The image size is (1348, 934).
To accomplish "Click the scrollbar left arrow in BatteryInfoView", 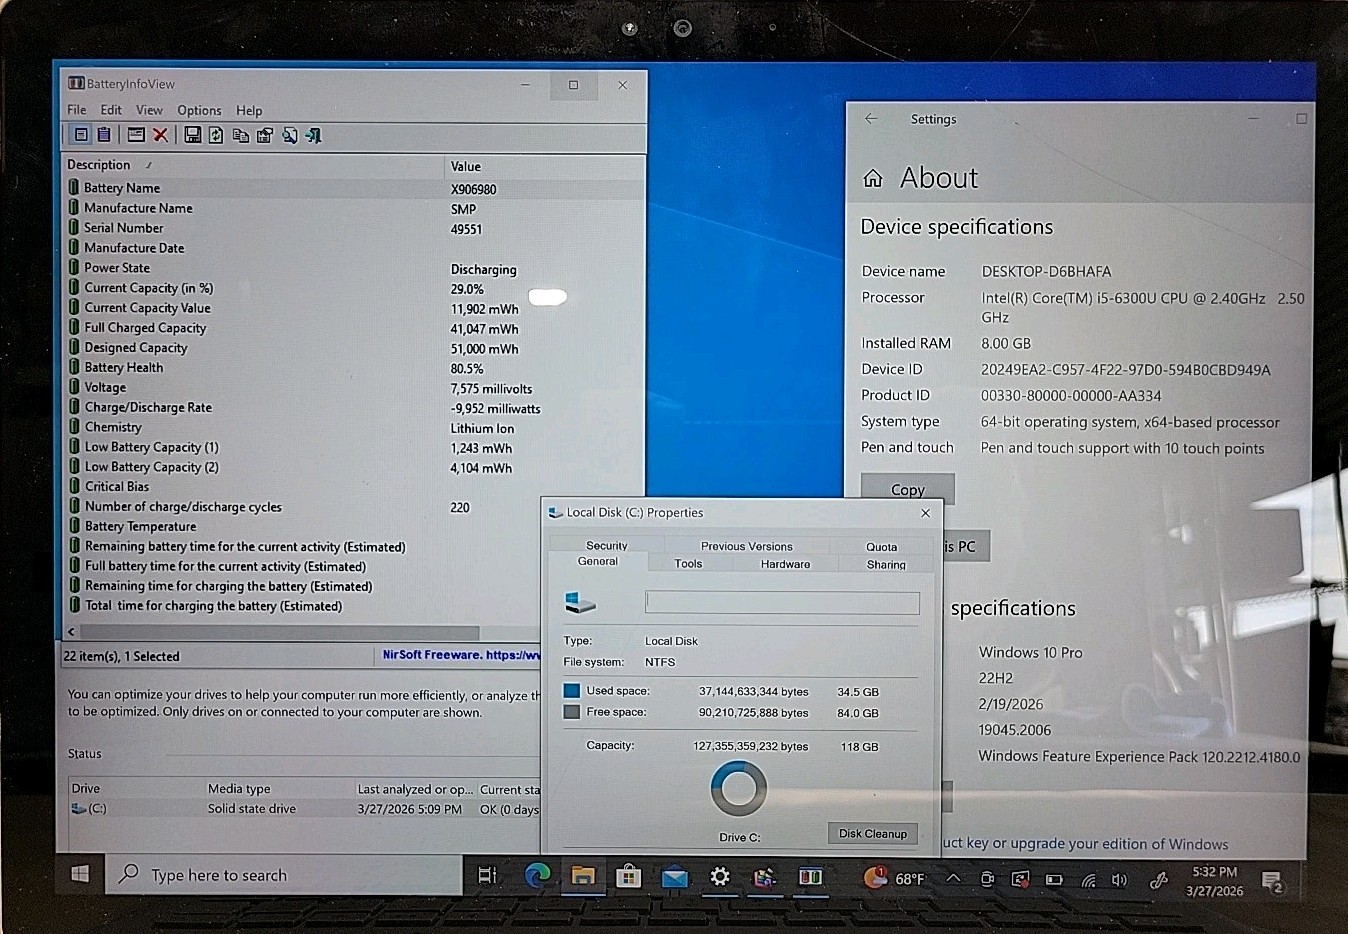I will click(71, 632).
